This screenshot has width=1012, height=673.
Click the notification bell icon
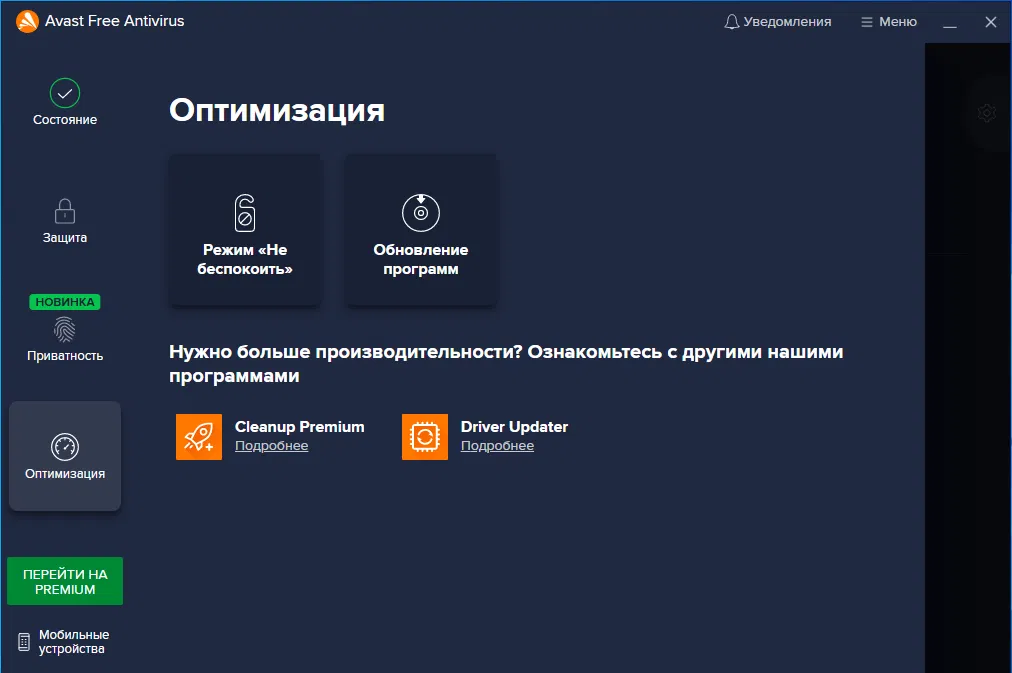pyautogui.click(x=731, y=22)
